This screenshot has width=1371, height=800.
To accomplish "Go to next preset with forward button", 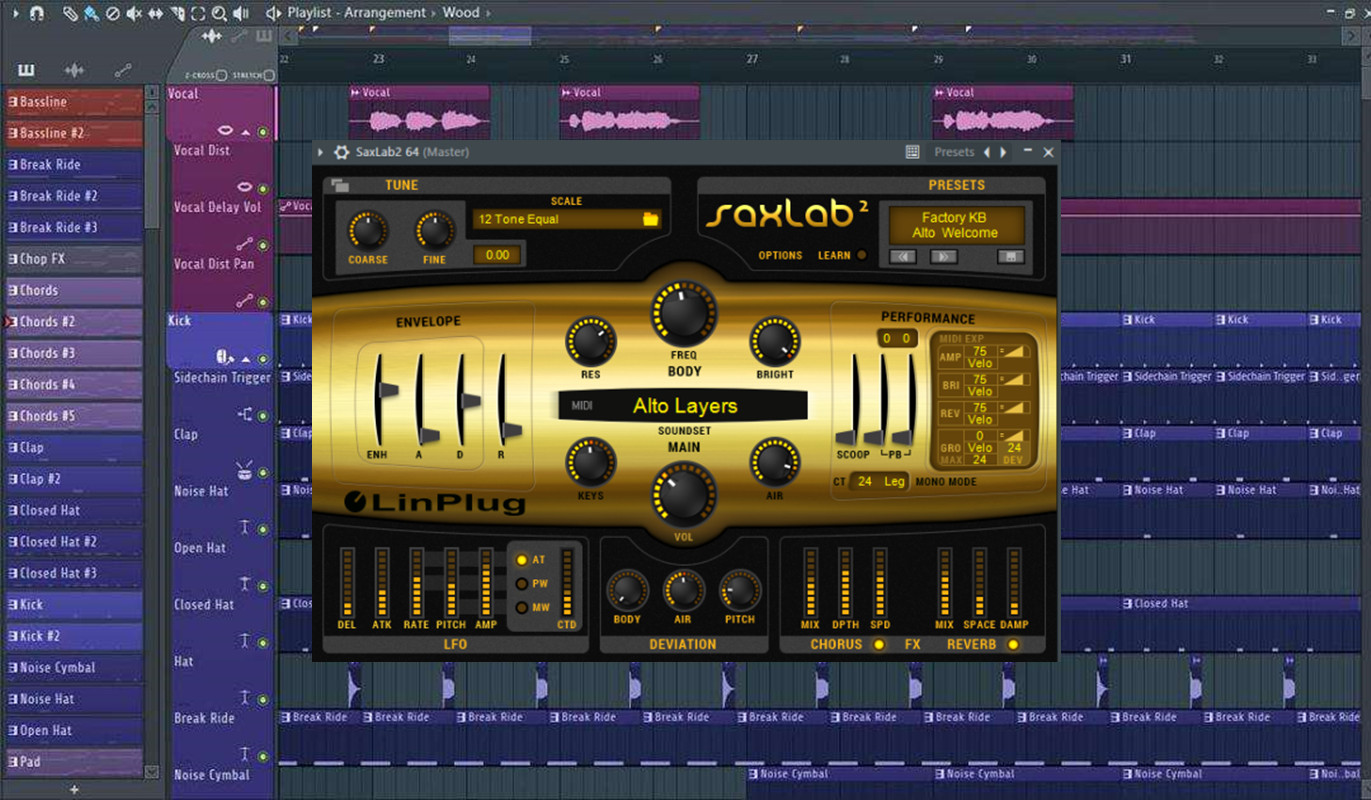I will pos(944,256).
